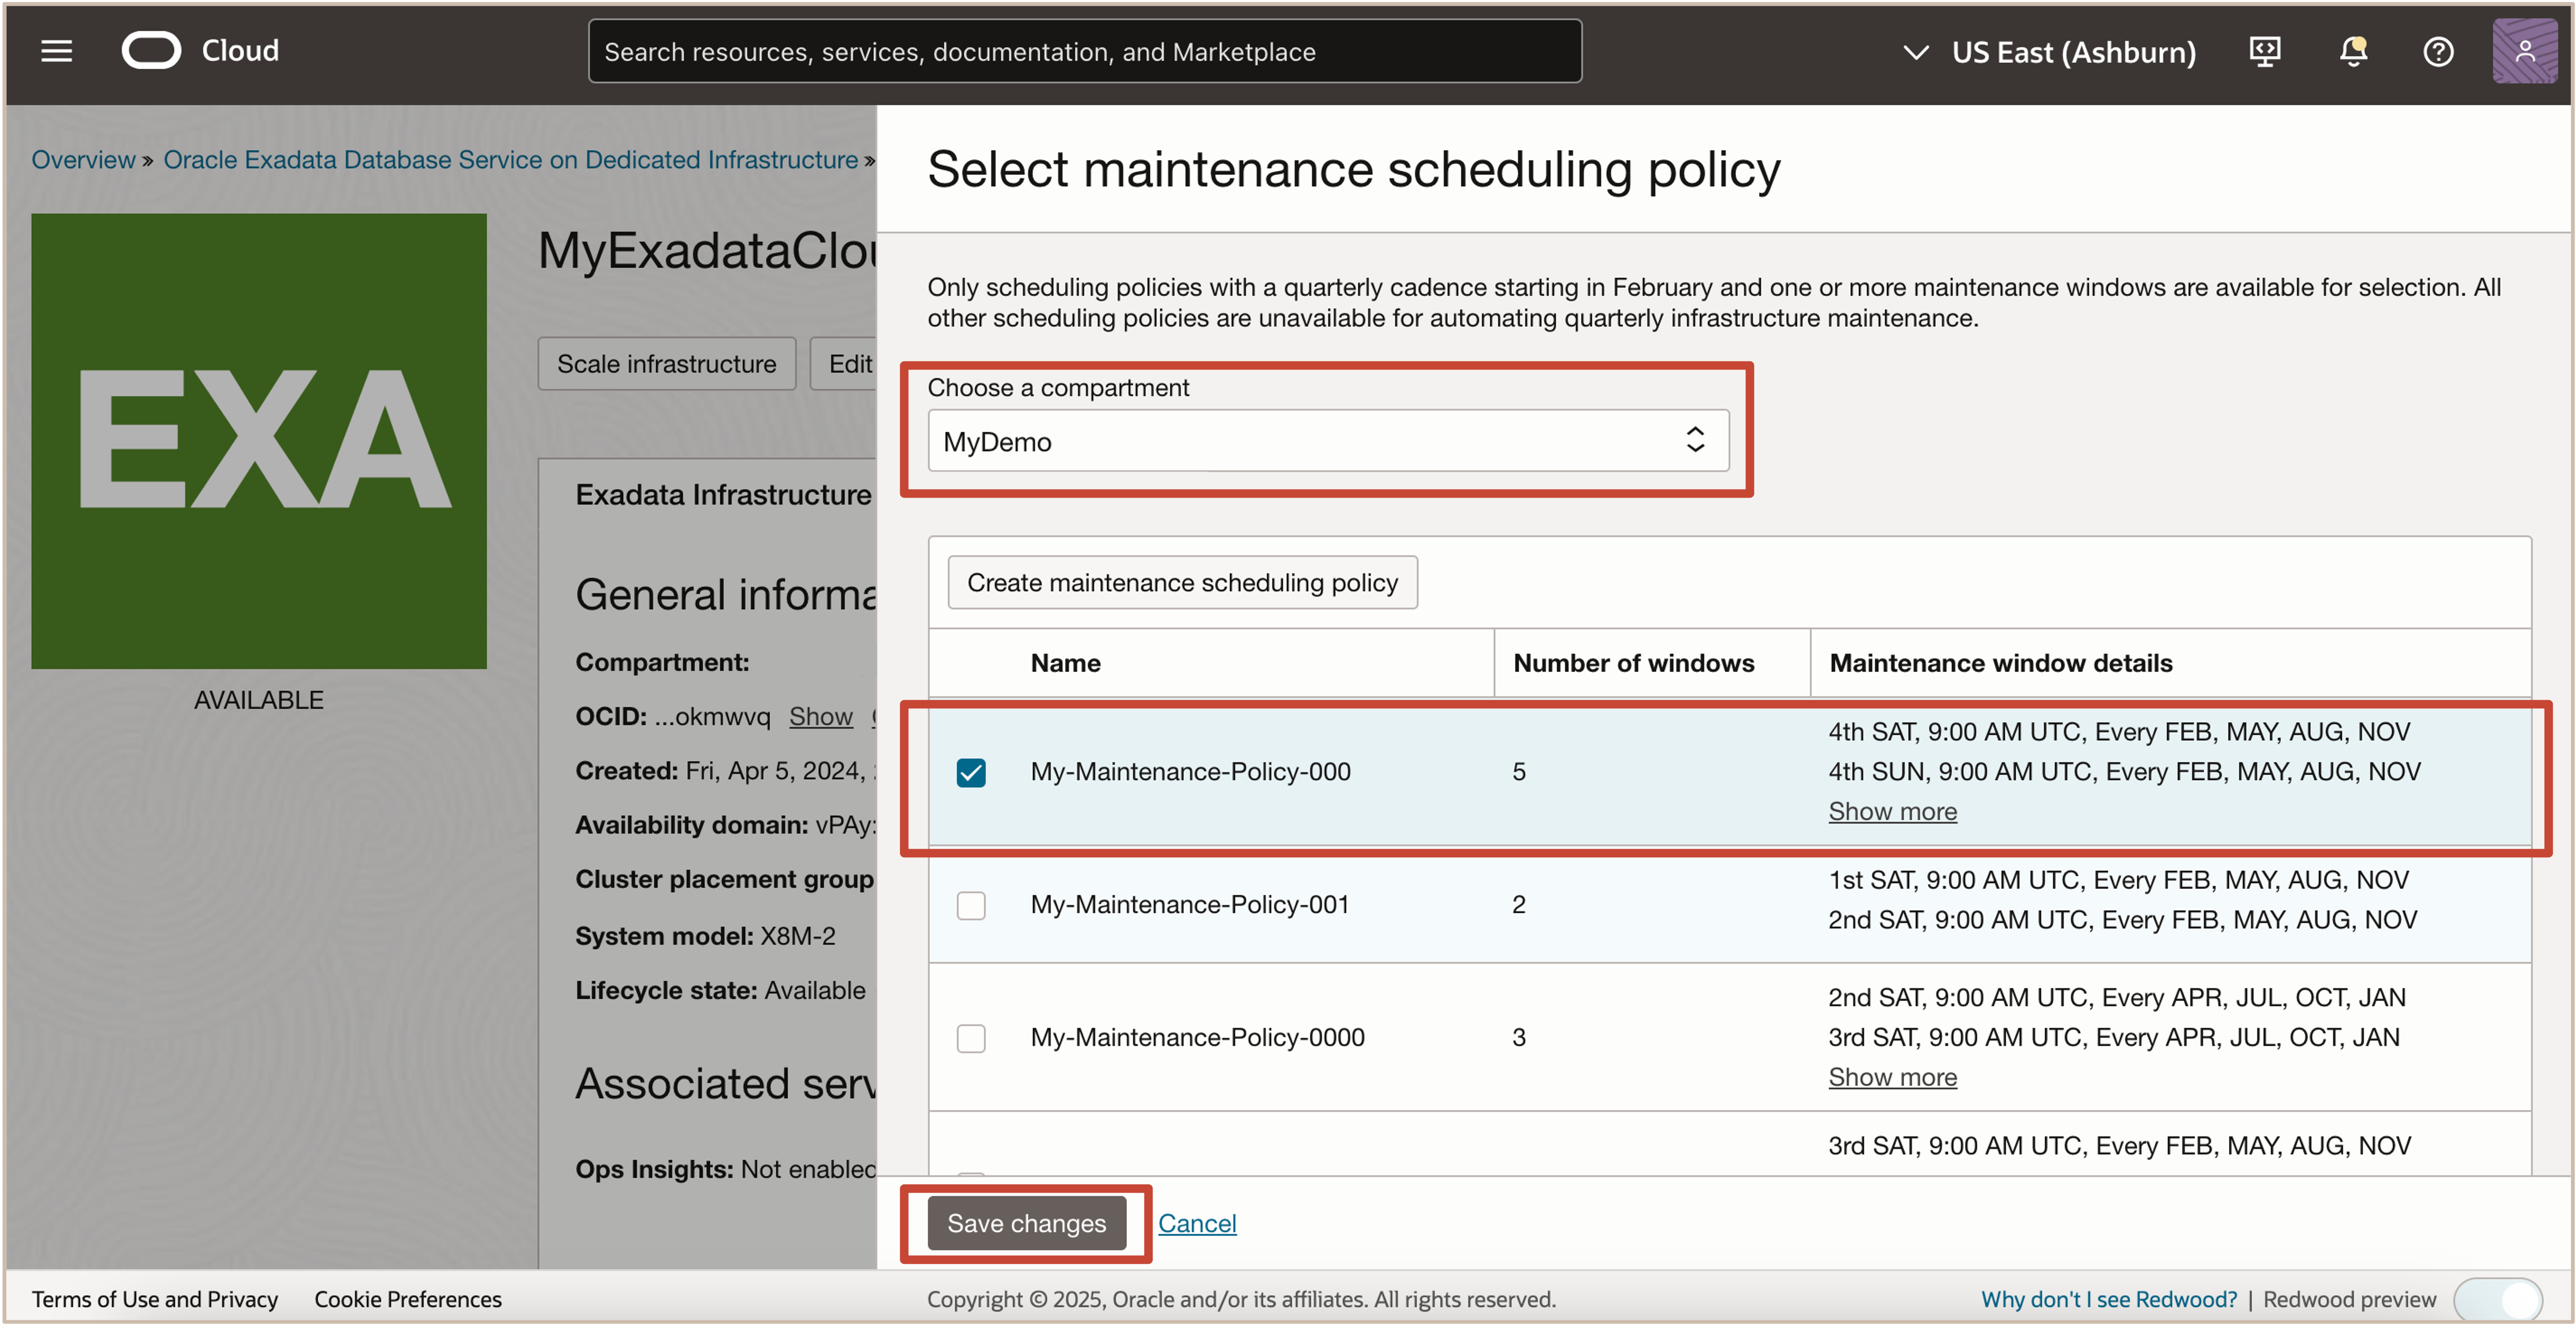Uncheck My-Maintenance-Policy-000
Viewport: 2576px width, 1326px height.
pyautogui.click(x=971, y=772)
